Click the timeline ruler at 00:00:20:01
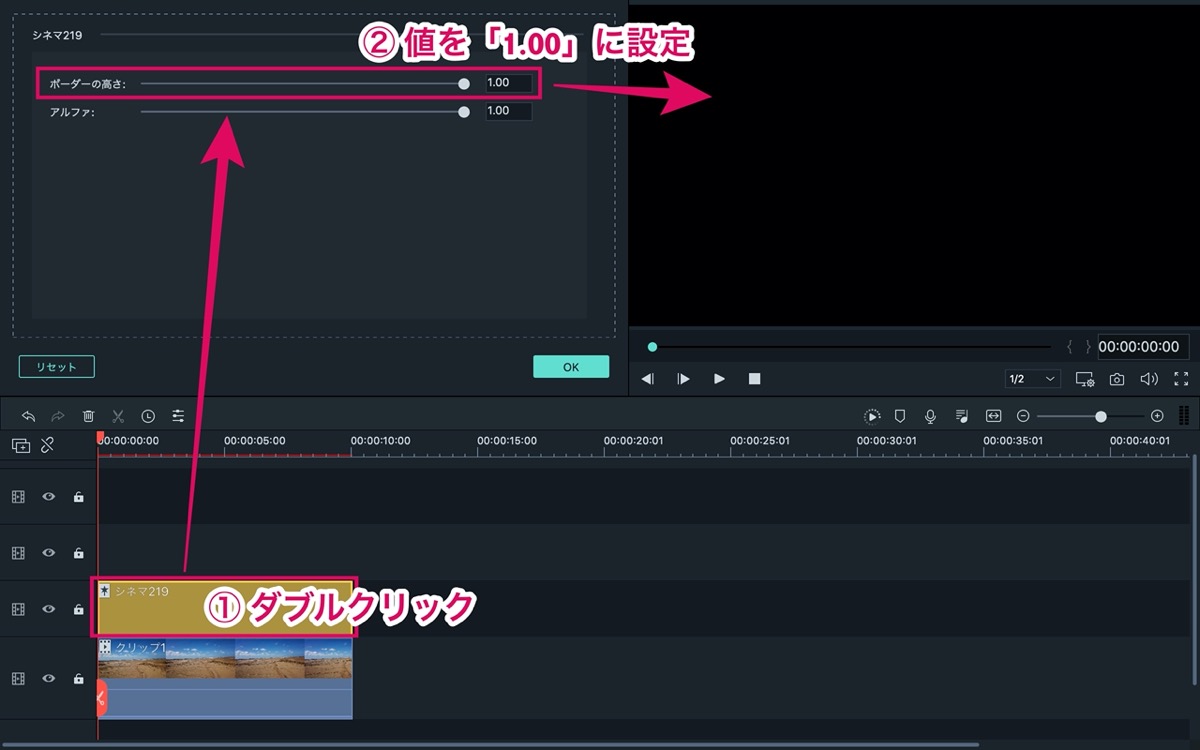The image size is (1200, 750). [634, 440]
